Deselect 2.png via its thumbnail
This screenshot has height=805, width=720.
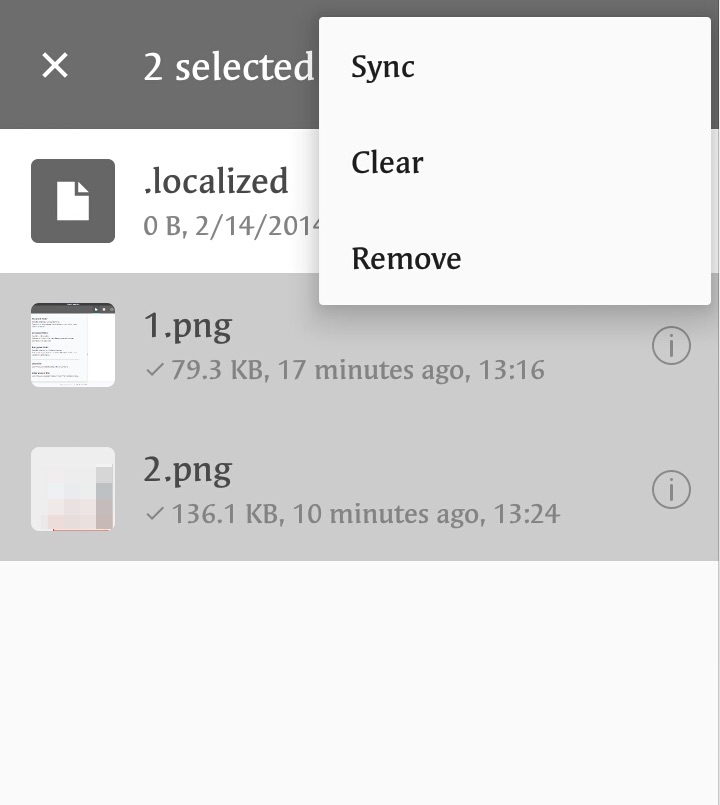[x=73, y=489]
